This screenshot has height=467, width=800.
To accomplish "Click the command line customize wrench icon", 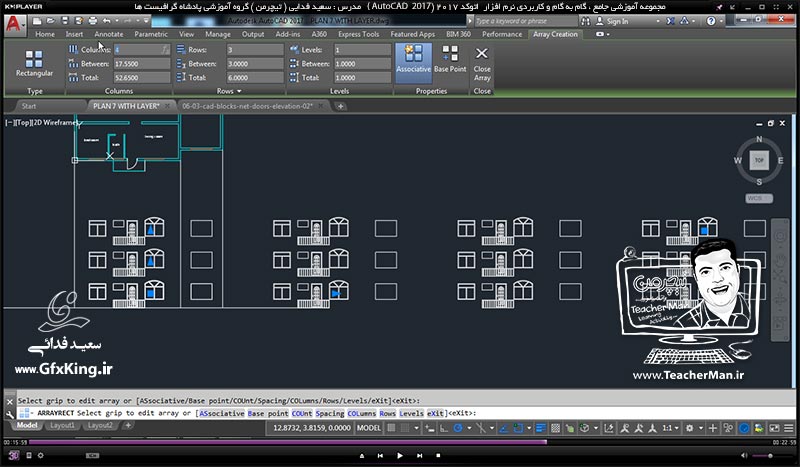I will (x=10, y=414).
